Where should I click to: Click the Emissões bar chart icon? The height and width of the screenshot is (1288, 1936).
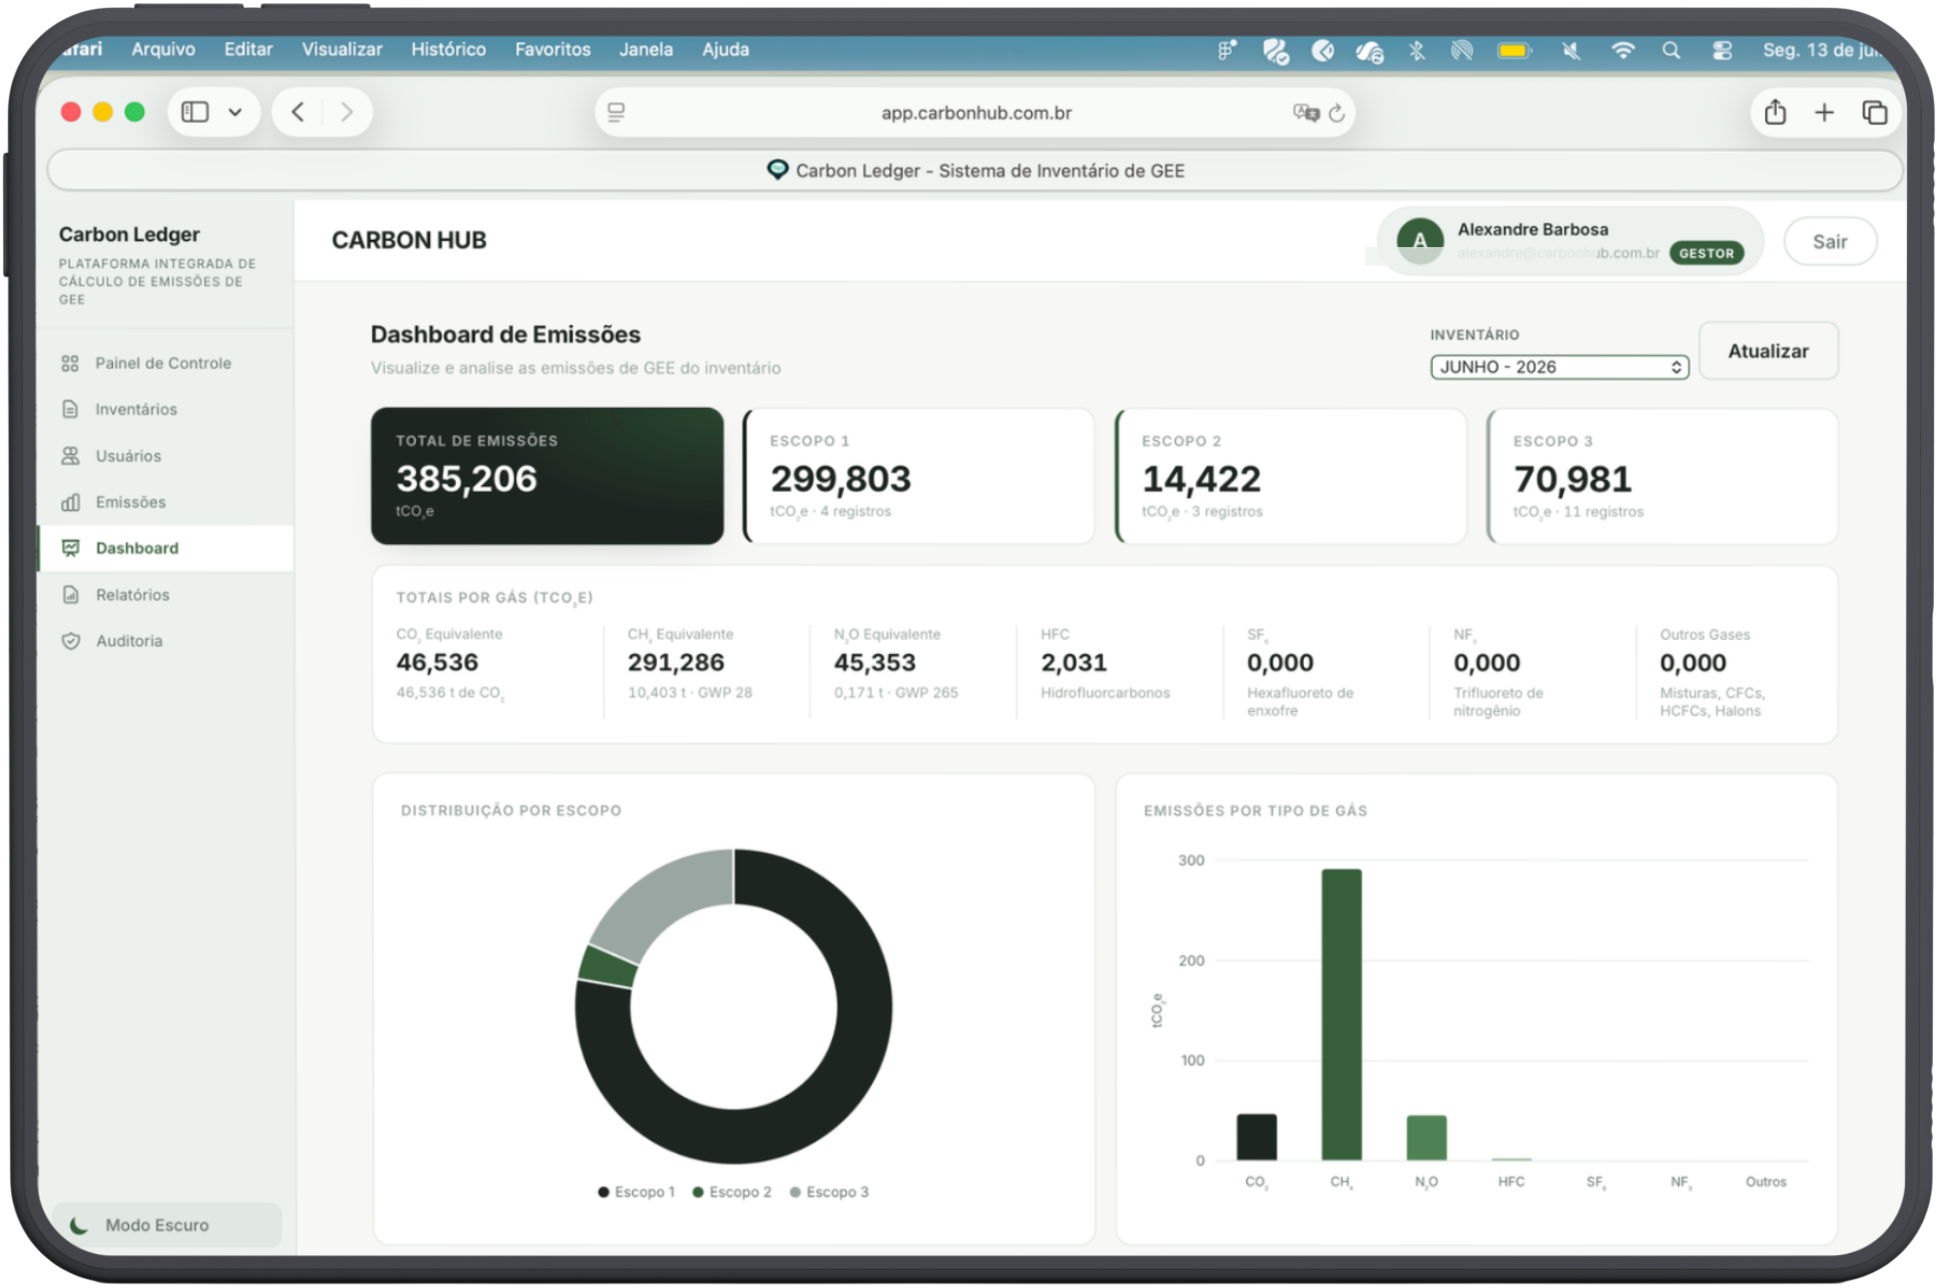tap(70, 502)
